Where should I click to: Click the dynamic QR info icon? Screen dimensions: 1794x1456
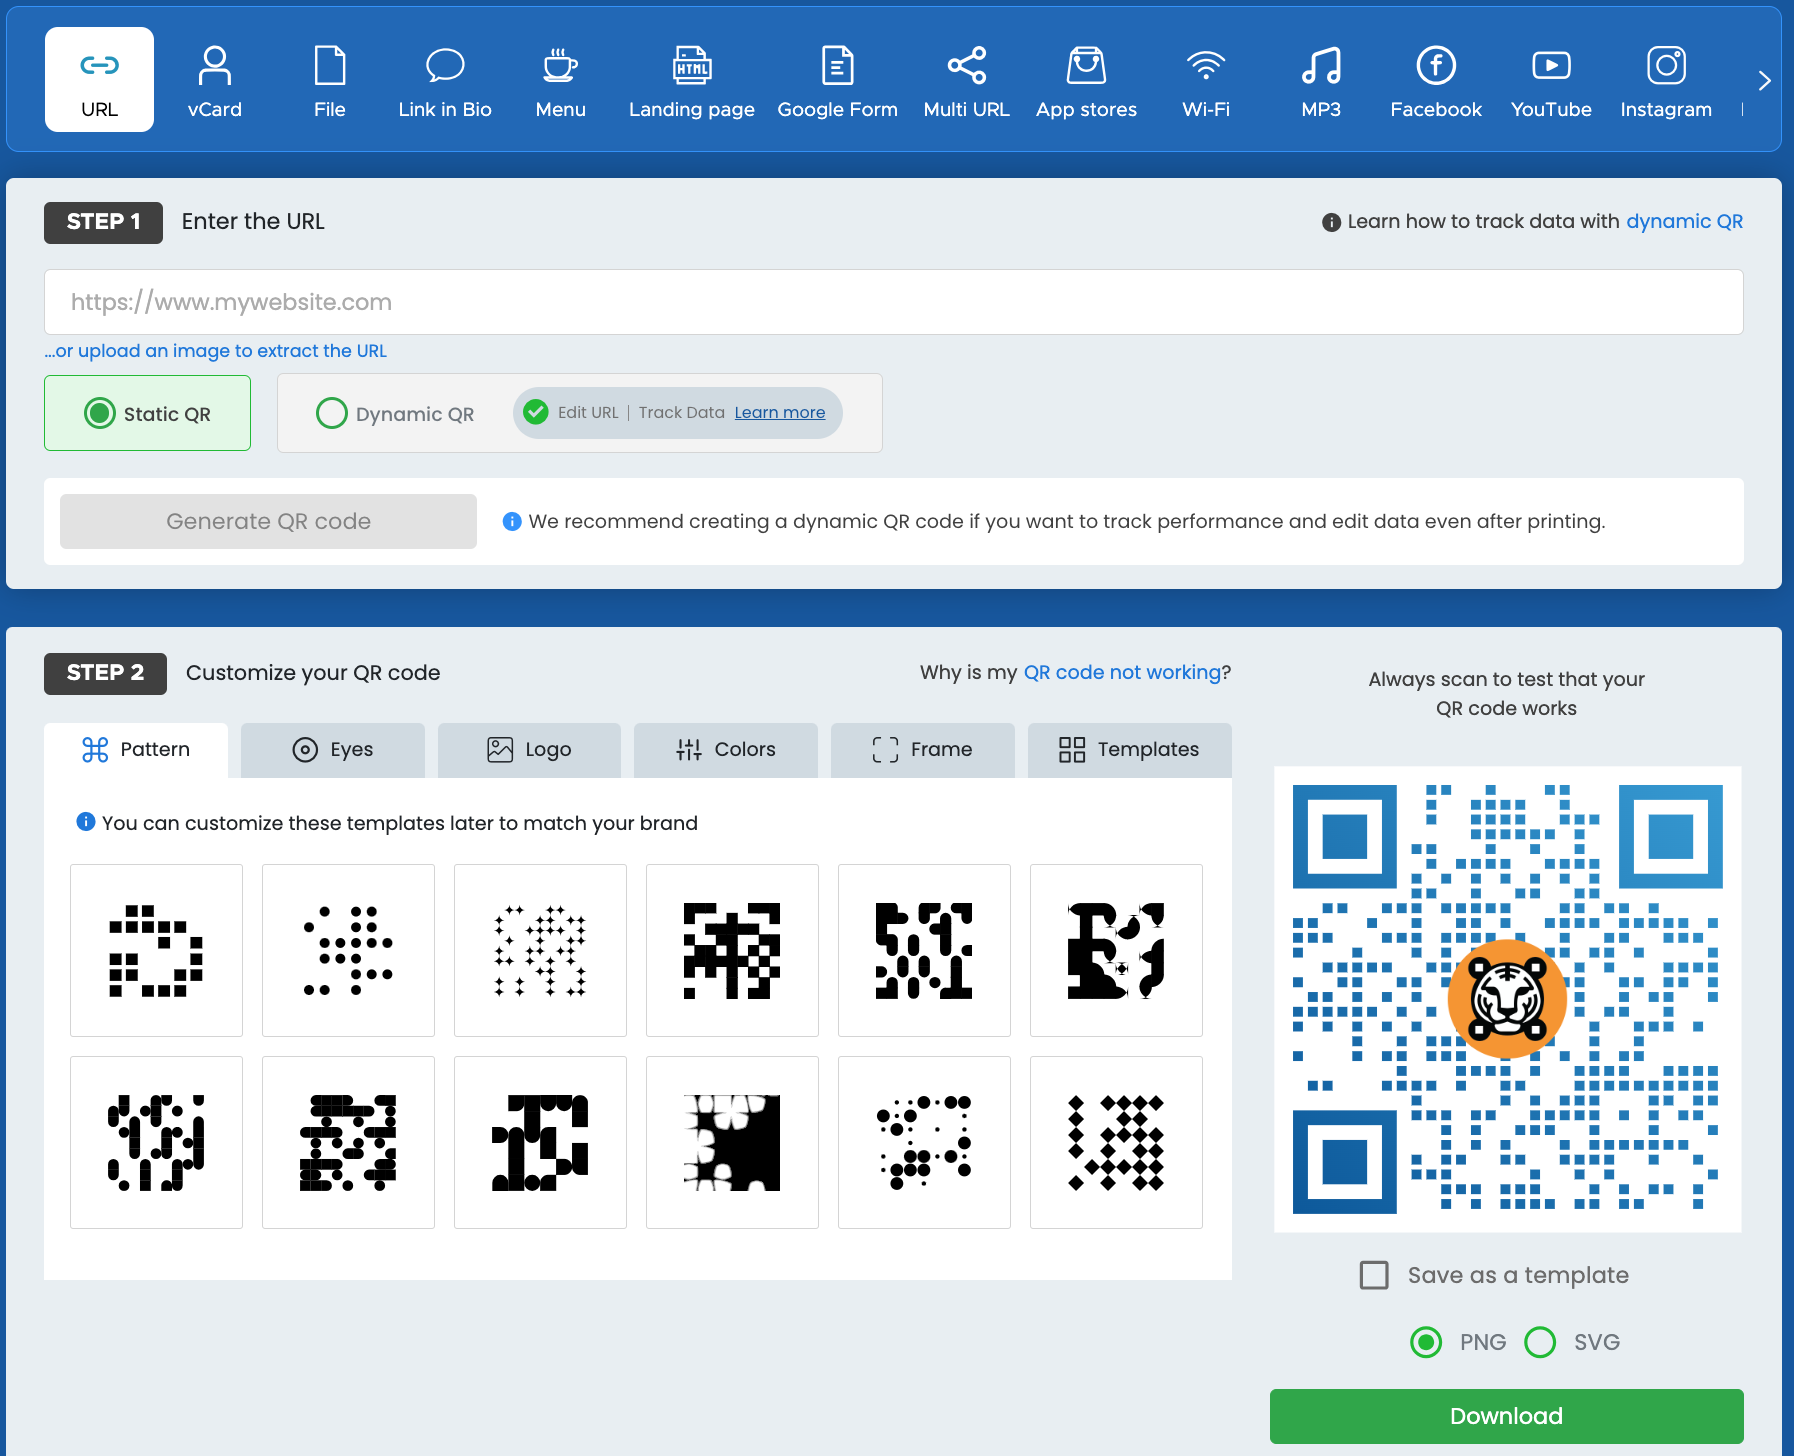pyautogui.click(x=1331, y=222)
